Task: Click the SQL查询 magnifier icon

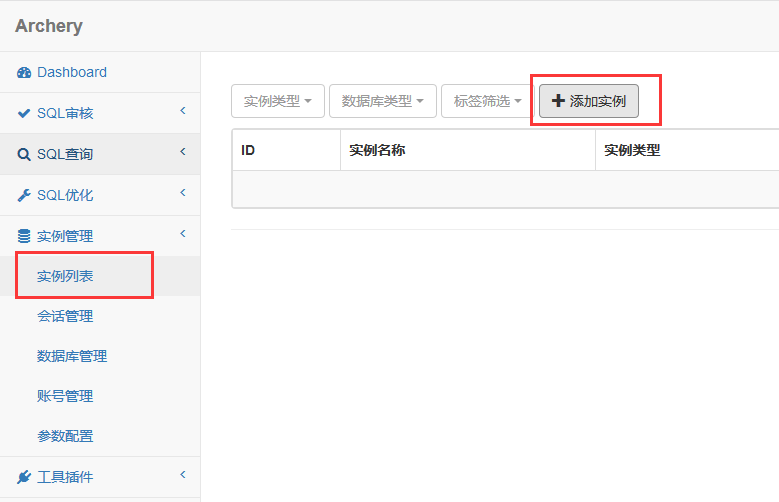Action: 24,155
